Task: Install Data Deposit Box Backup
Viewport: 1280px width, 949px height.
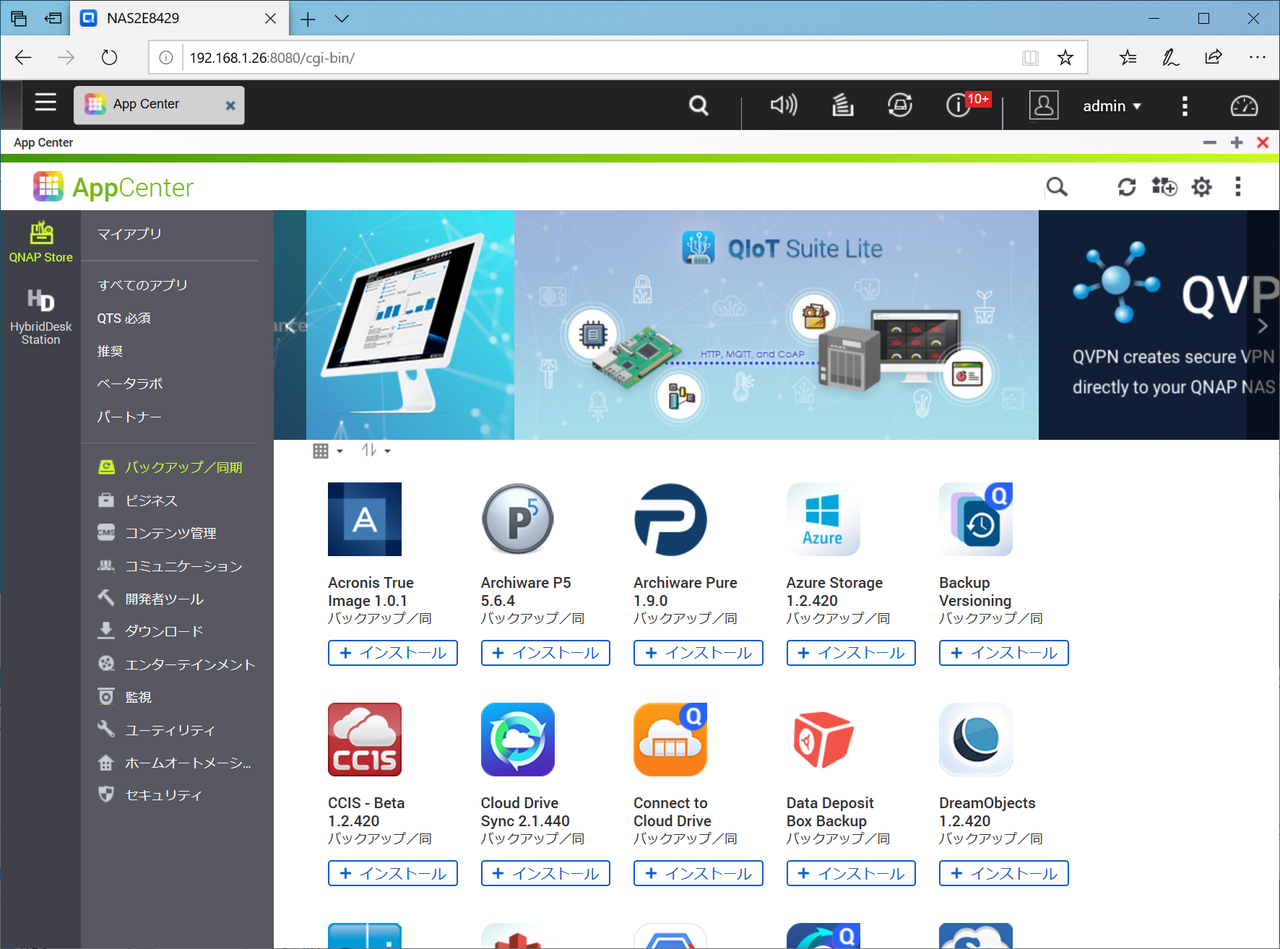Action: [852, 873]
